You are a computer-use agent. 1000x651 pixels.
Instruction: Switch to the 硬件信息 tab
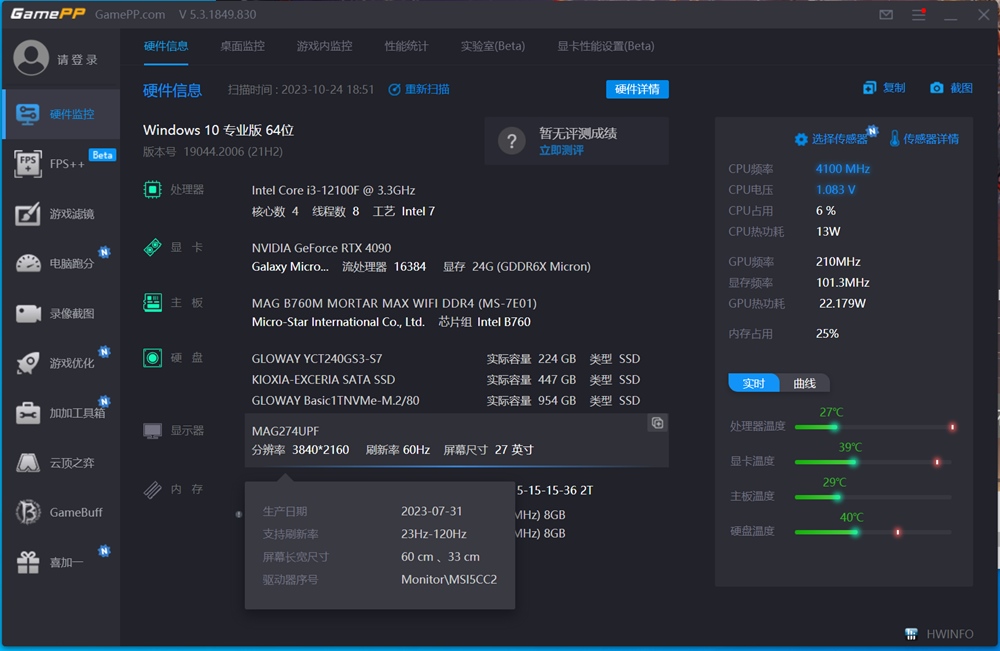166,46
